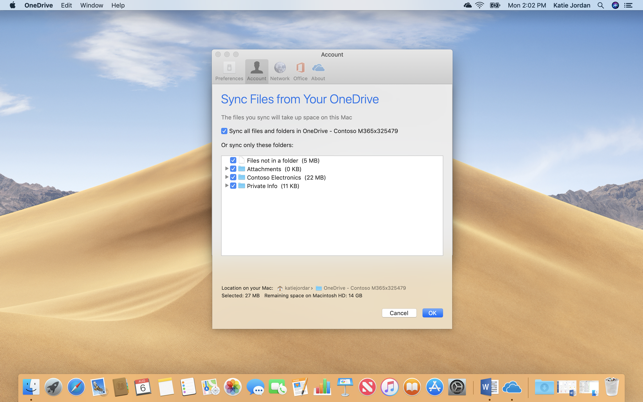Launch Safari from the Dock
643x402 pixels.
click(76, 387)
